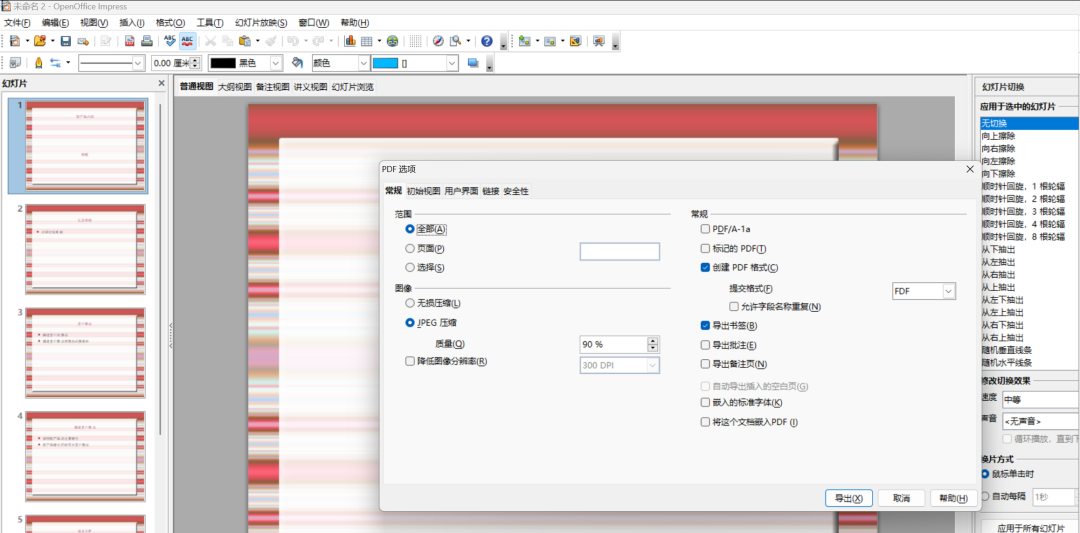Open the 幻灯片放映(S) menu

[261, 23]
